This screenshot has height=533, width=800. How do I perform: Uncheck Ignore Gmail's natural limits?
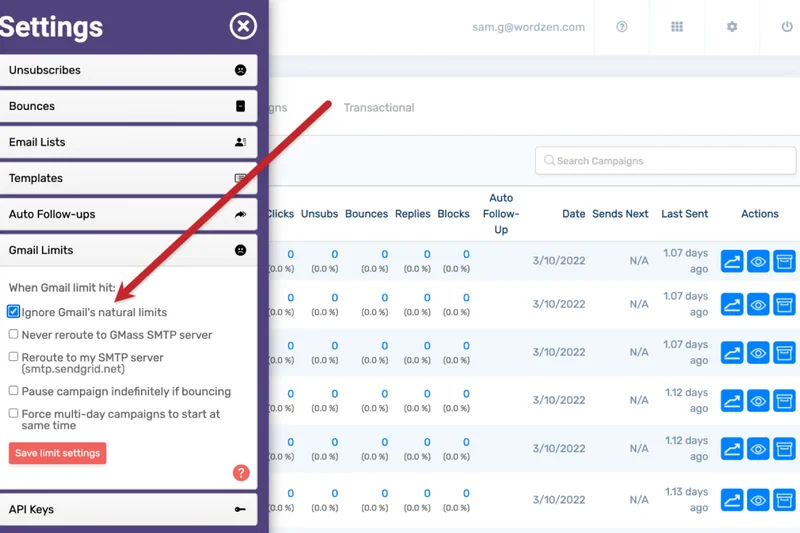point(14,312)
